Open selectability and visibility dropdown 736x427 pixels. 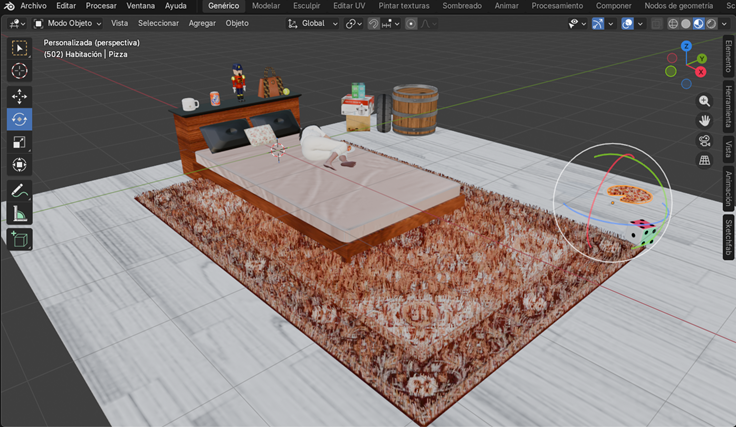(x=577, y=23)
